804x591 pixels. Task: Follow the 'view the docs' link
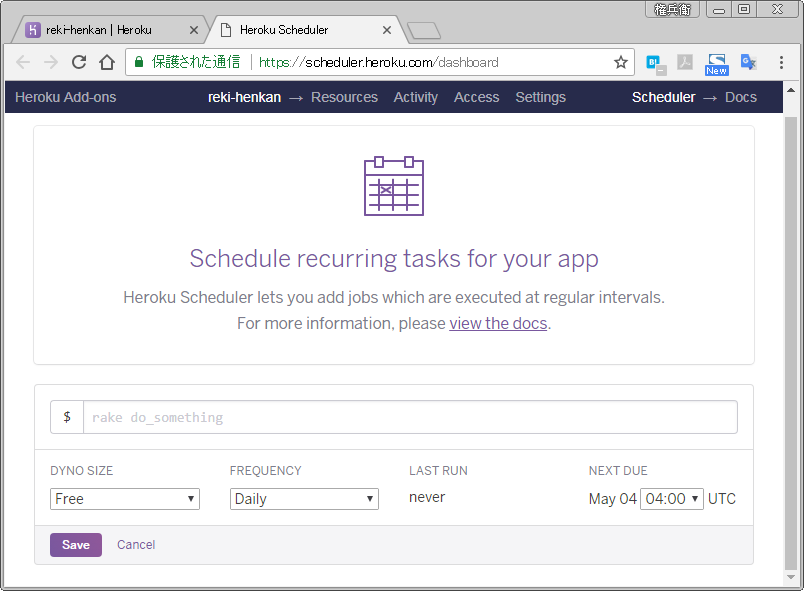pos(498,324)
